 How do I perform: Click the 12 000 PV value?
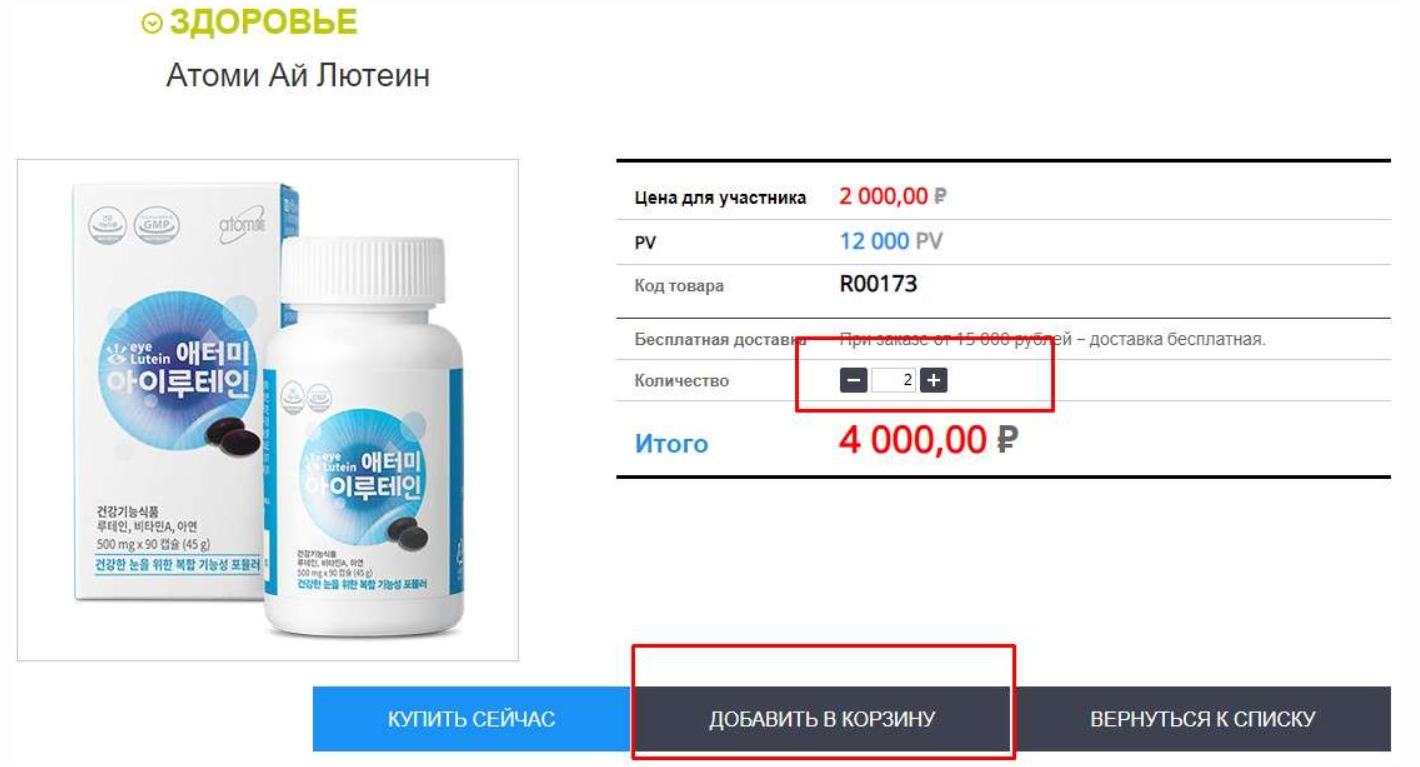coord(891,241)
